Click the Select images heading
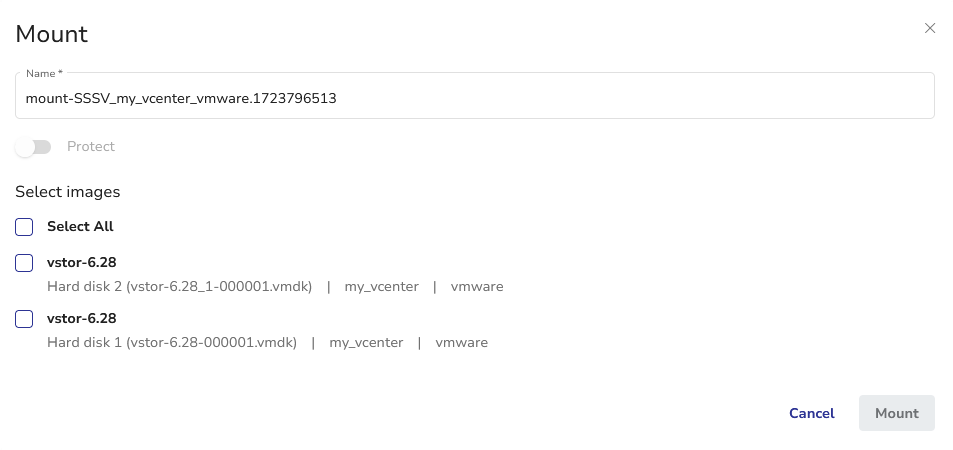The height and width of the screenshot is (450, 953). click(x=67, y=192)
